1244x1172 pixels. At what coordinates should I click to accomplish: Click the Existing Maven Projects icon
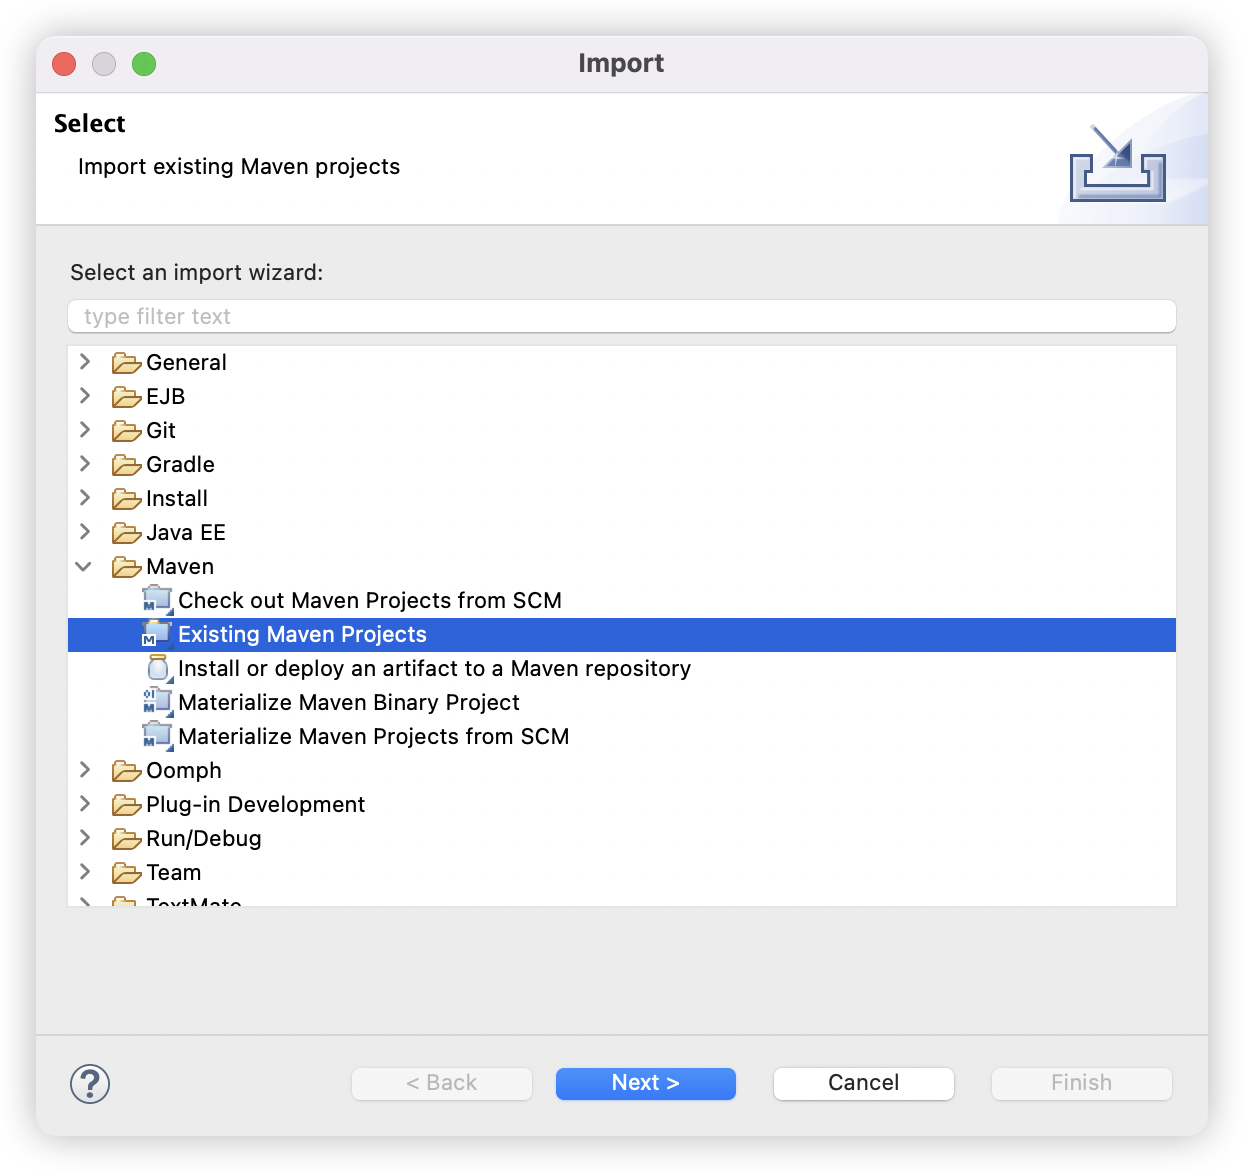pos(158,634)
